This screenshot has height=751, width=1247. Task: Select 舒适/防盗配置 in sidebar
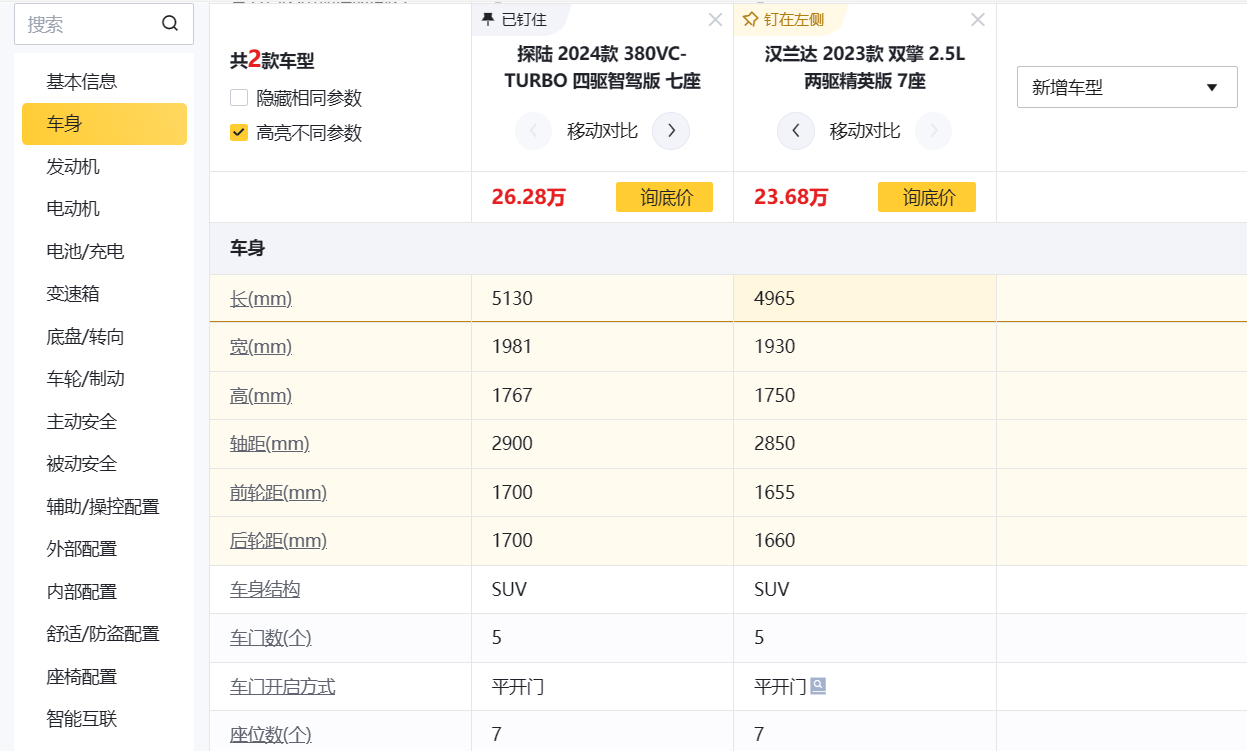tap(104, 634)
